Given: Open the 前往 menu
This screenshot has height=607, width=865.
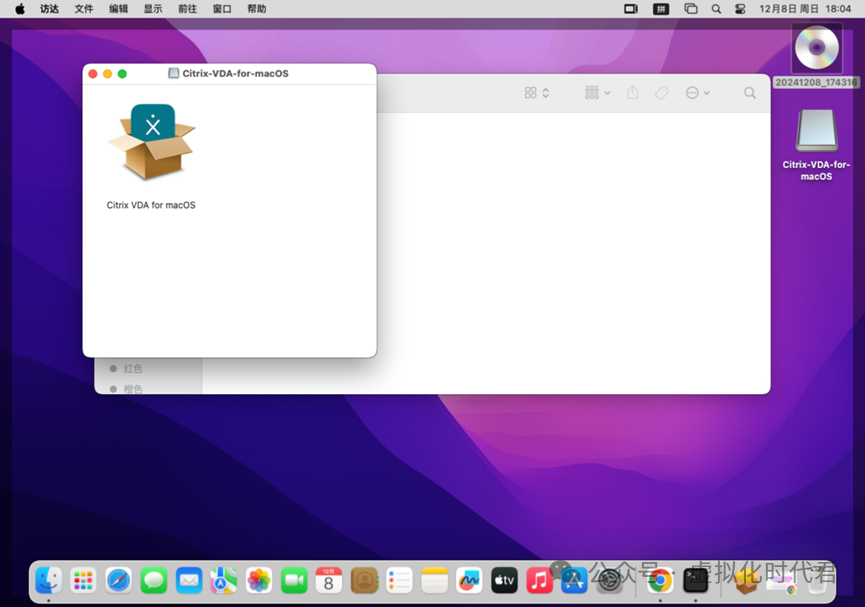Looking at the screenshot, I should pos(188,9).
